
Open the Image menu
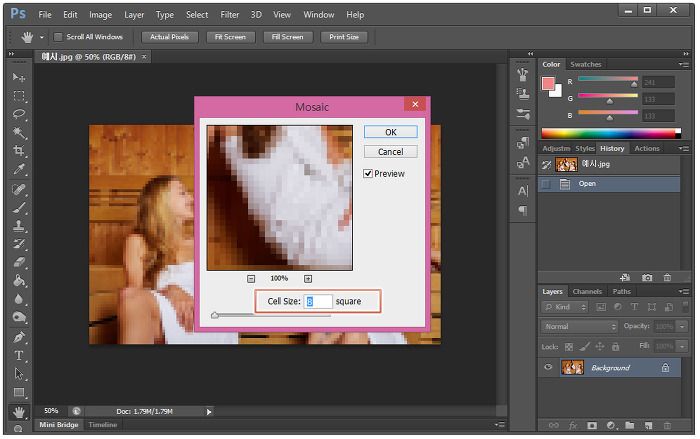100,15
